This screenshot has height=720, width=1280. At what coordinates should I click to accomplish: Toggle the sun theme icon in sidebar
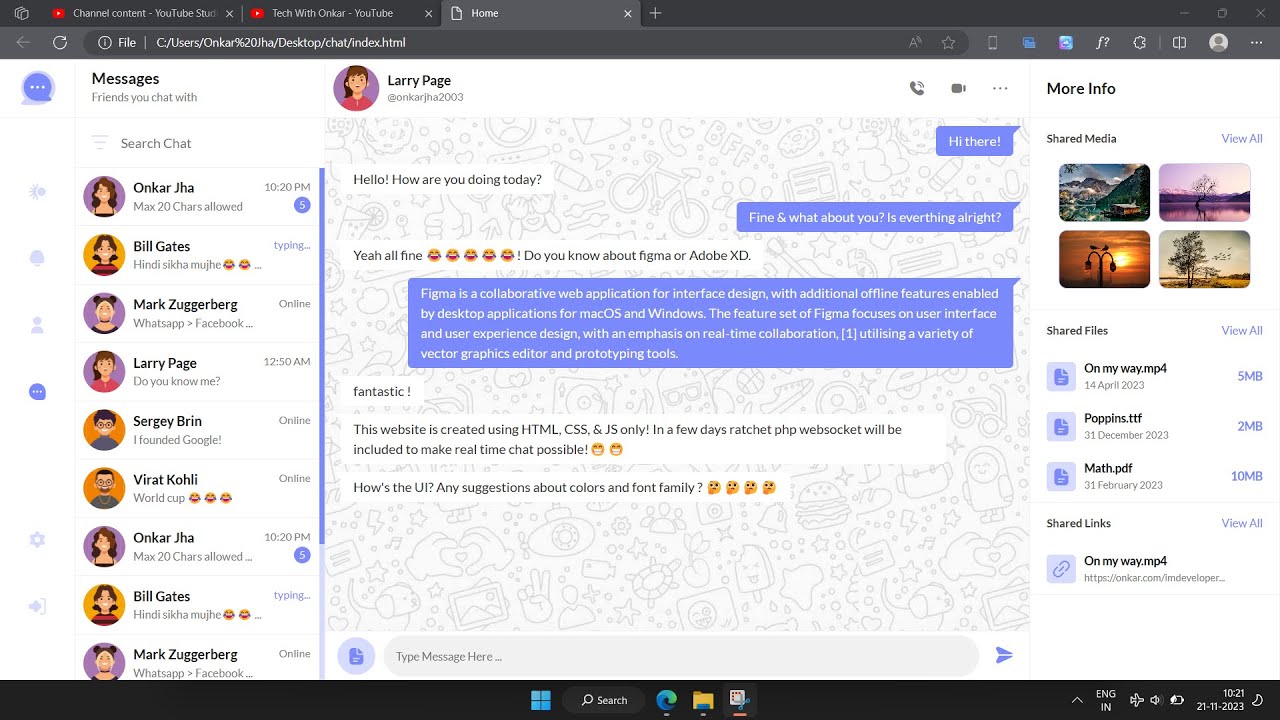pos(37,192)
